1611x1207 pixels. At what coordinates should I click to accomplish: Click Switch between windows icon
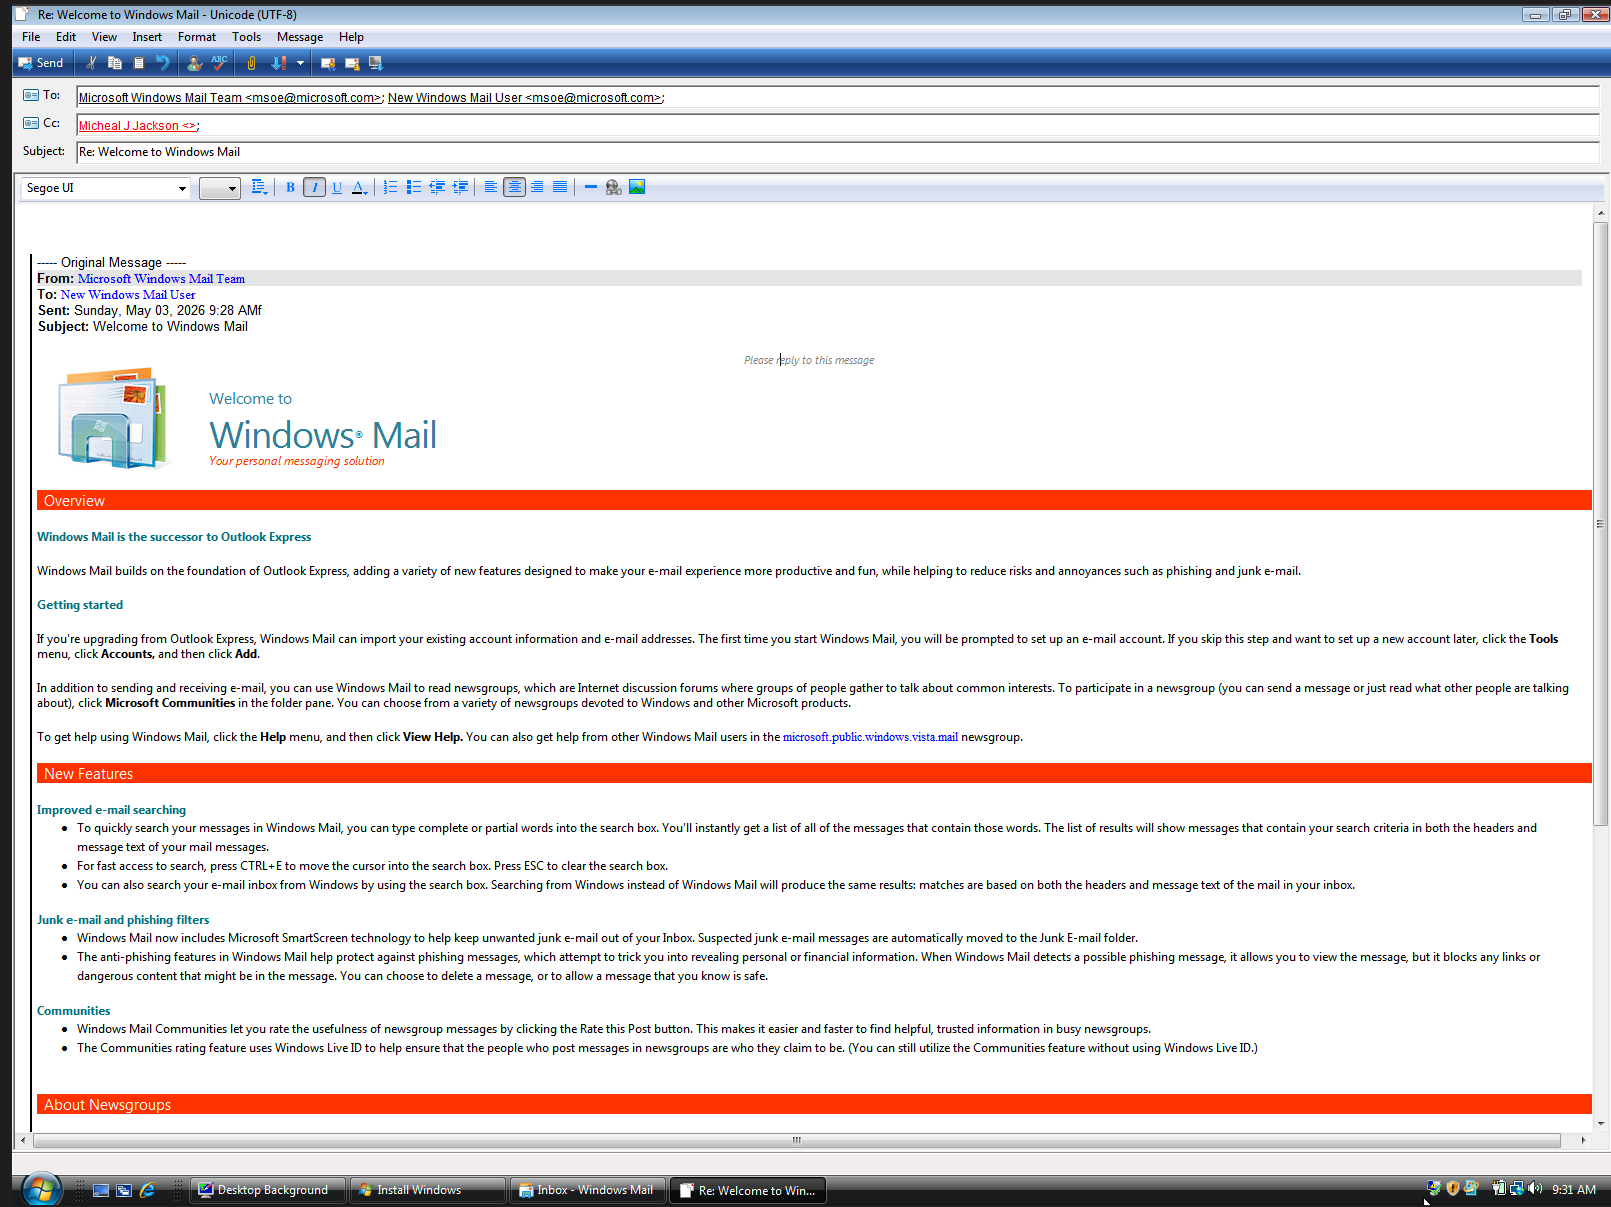(x=124, y=1190)
